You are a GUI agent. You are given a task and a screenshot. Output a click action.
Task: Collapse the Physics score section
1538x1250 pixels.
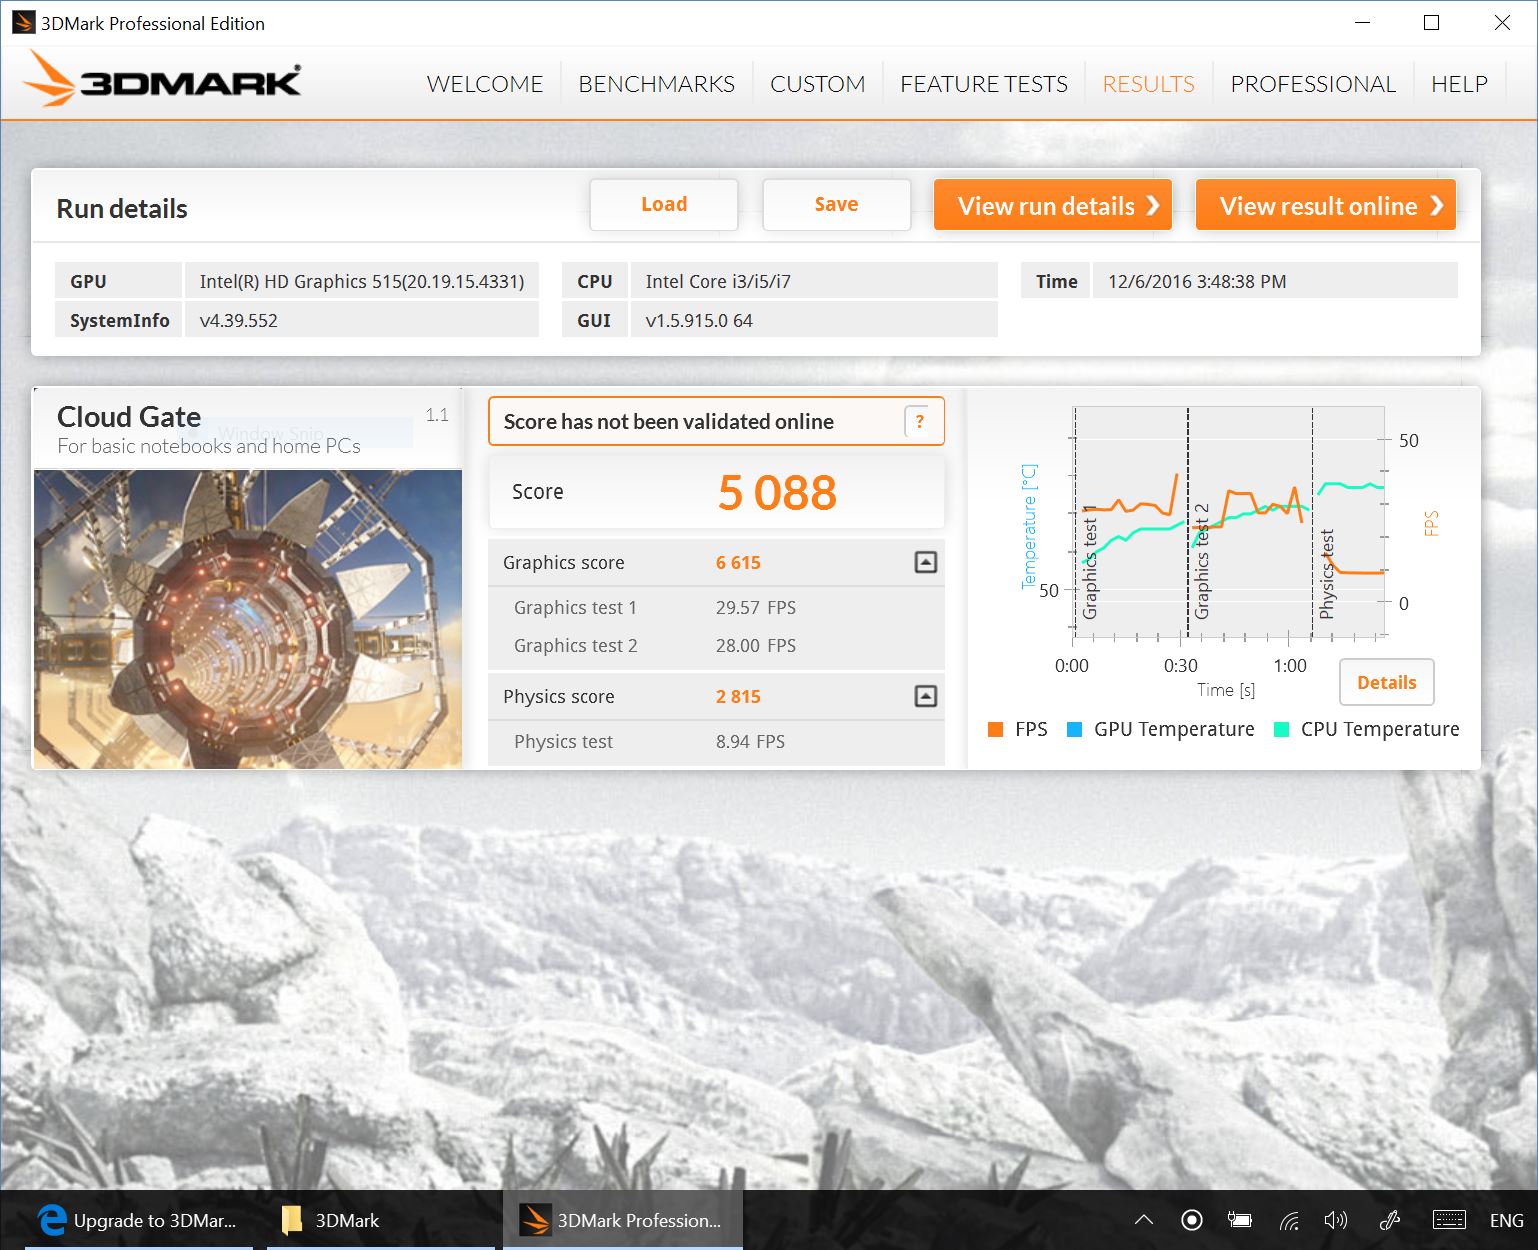click(926, 696)
